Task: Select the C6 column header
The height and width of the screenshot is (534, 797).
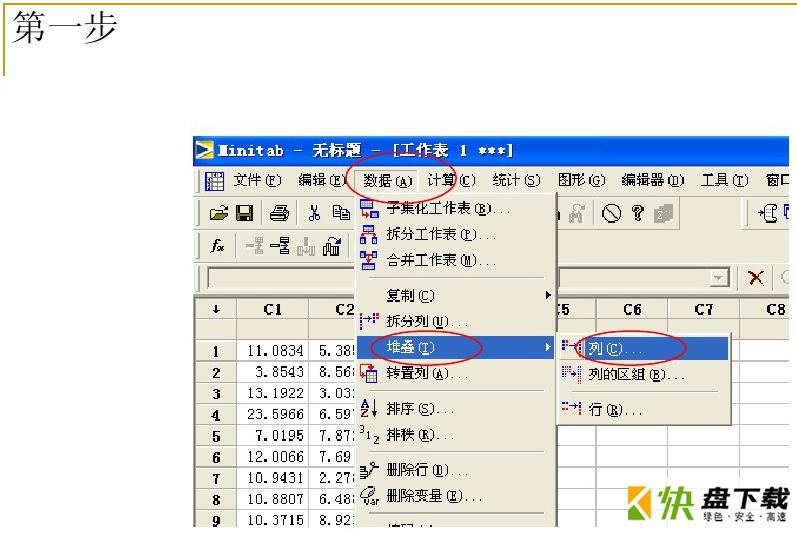Action: 632,309
